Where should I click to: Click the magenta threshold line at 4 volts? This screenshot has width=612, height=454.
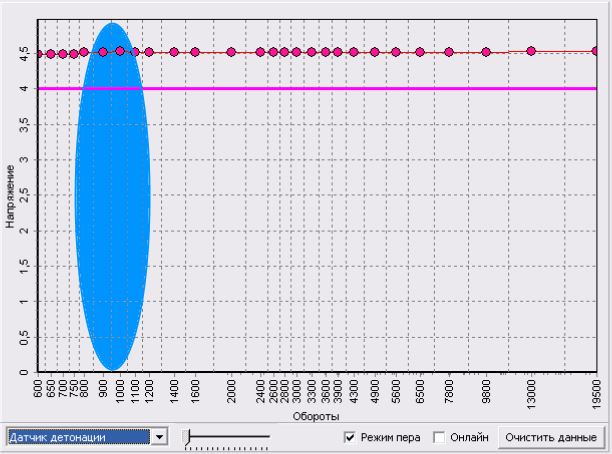(351, 89)
